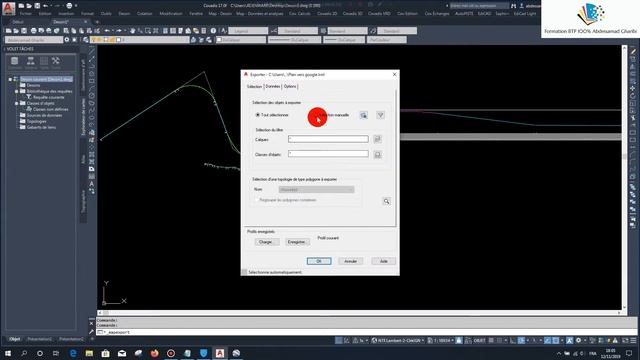Open the layer list dropdown in layers toolbar
This screenshot has height=360, width=640.
click(x=141, y=40)
